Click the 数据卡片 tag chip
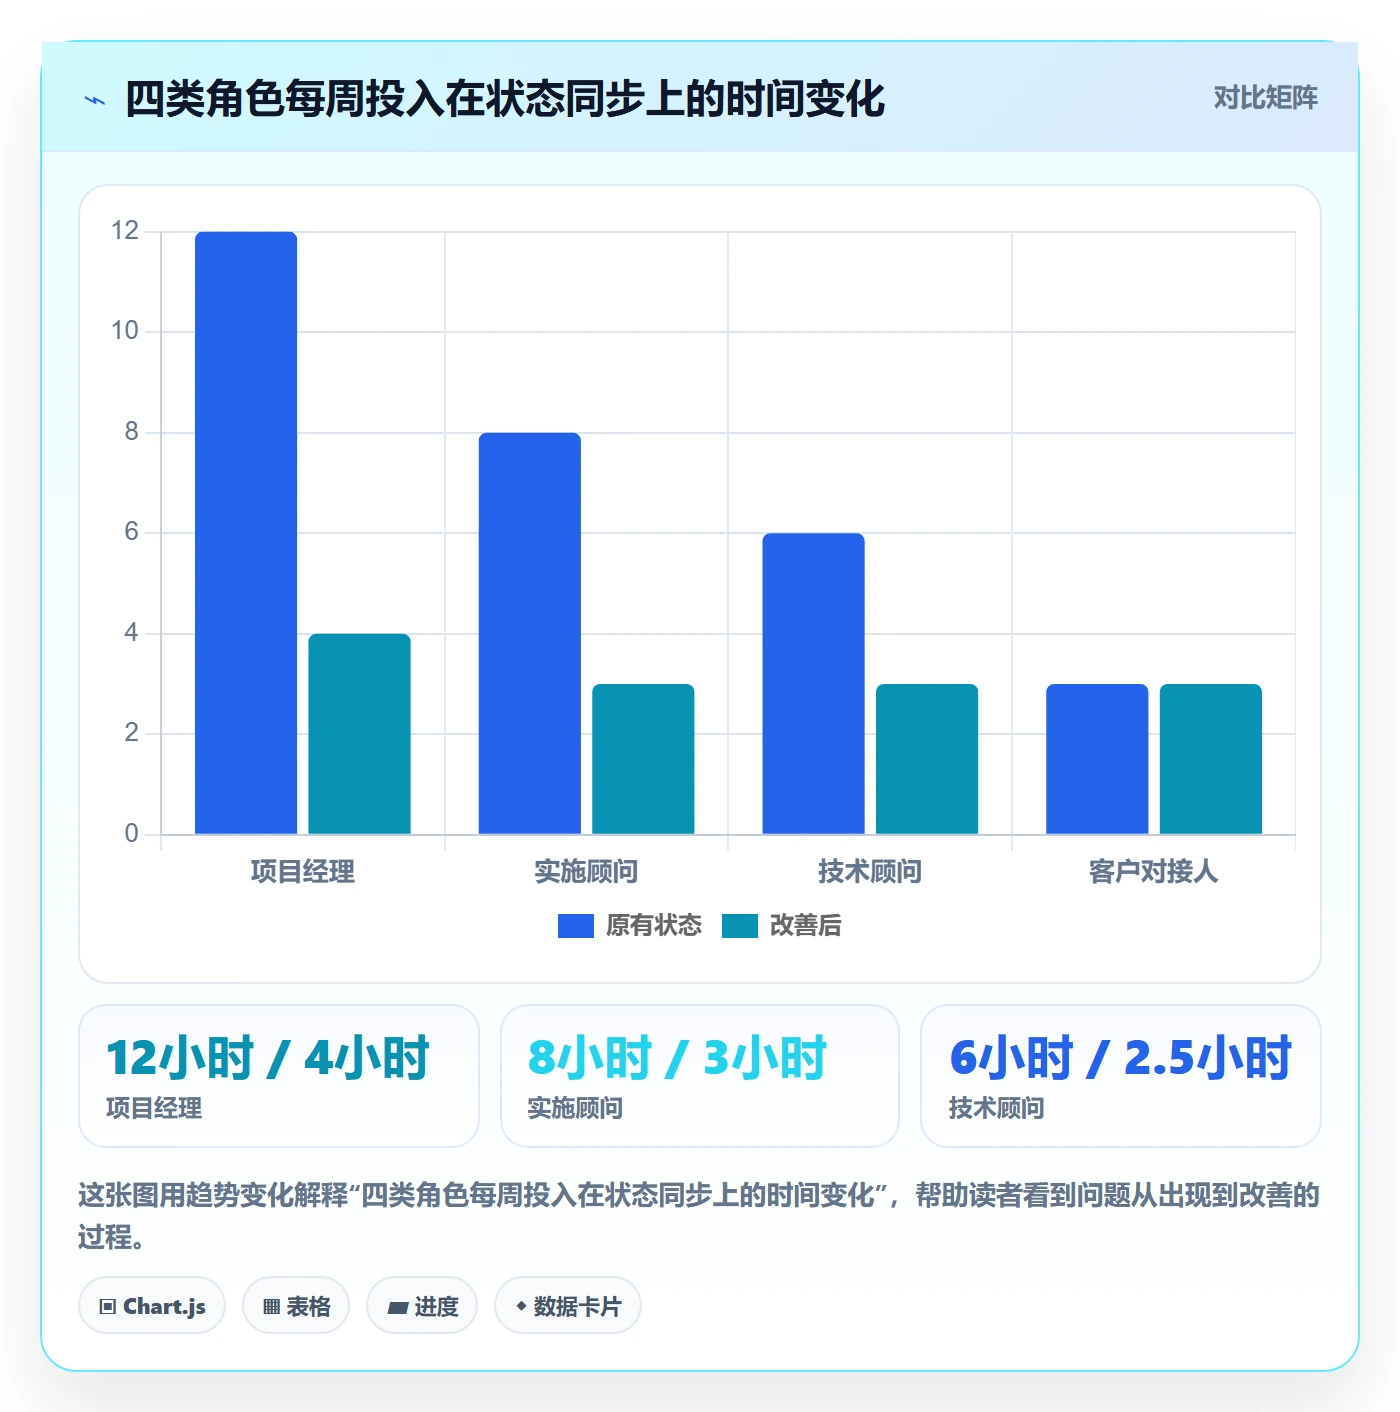Viewport: 1400px width, 1412px height. (568, 1306)
